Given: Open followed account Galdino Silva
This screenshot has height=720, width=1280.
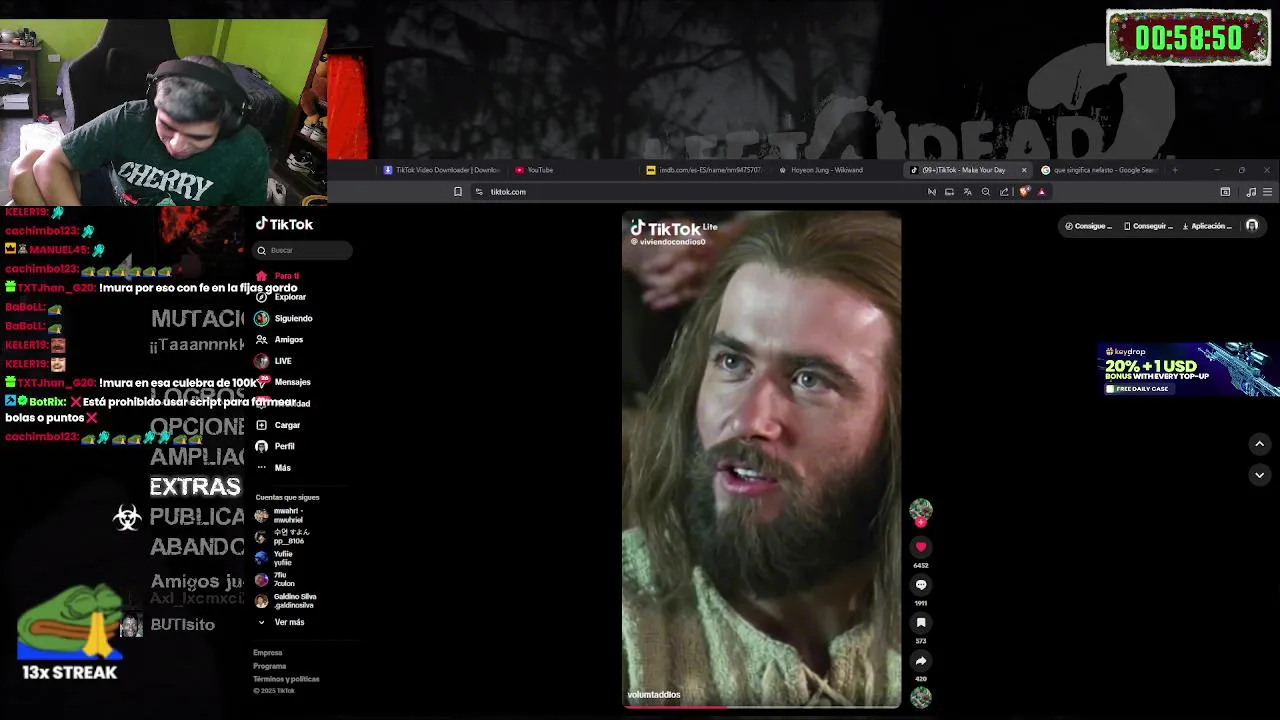Looking at the screenshot, I should coord(286,601).
